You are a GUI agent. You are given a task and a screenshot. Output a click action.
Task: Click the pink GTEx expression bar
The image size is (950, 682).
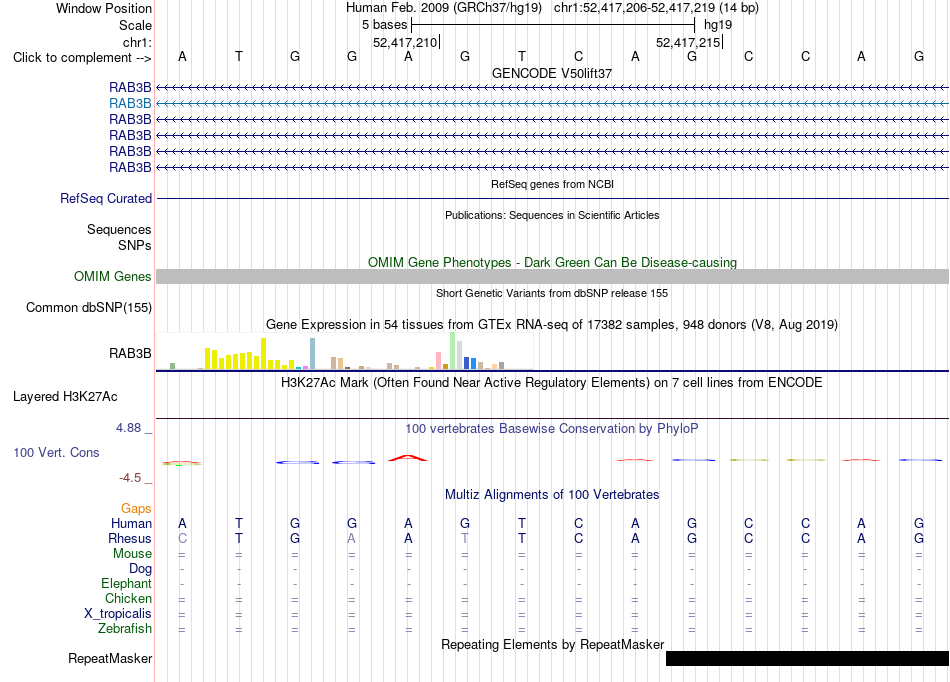(439, 360)
